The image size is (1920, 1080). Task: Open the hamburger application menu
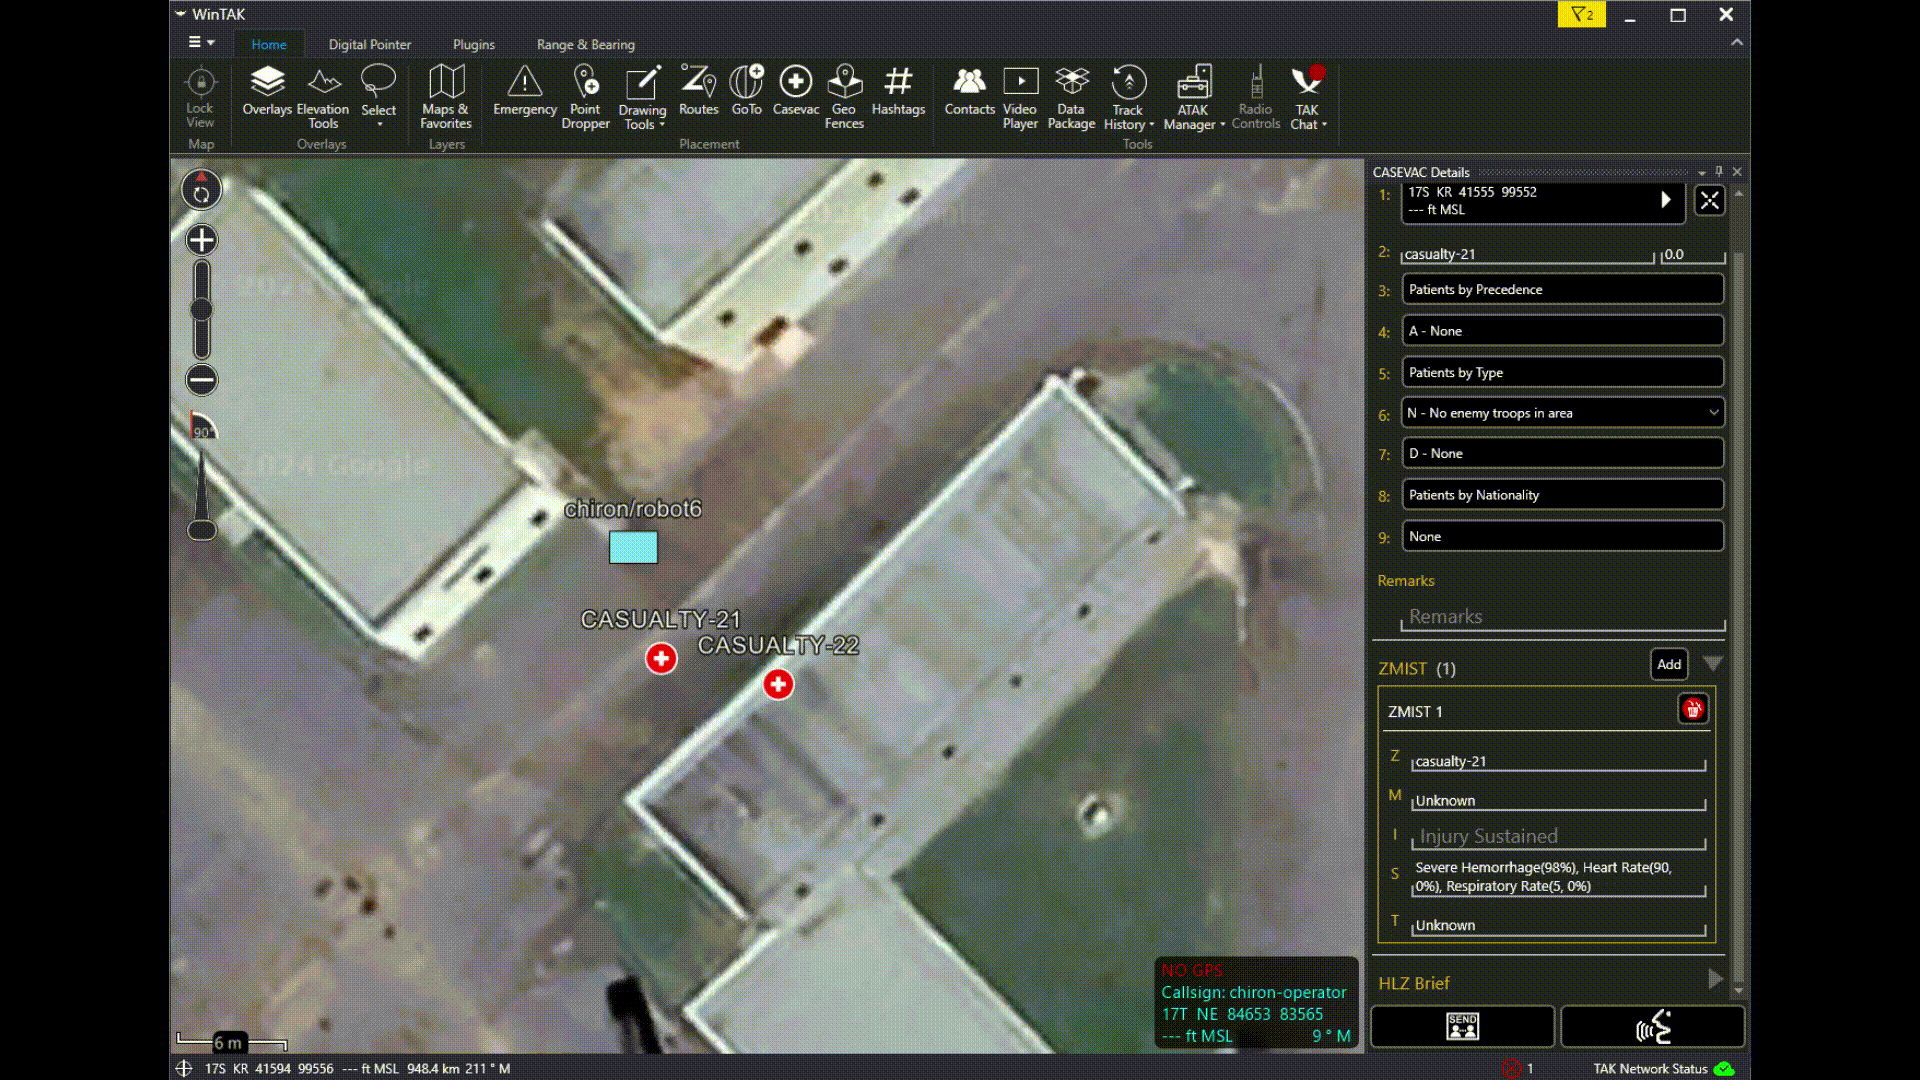pyautogui.click(x=201, y=42)
